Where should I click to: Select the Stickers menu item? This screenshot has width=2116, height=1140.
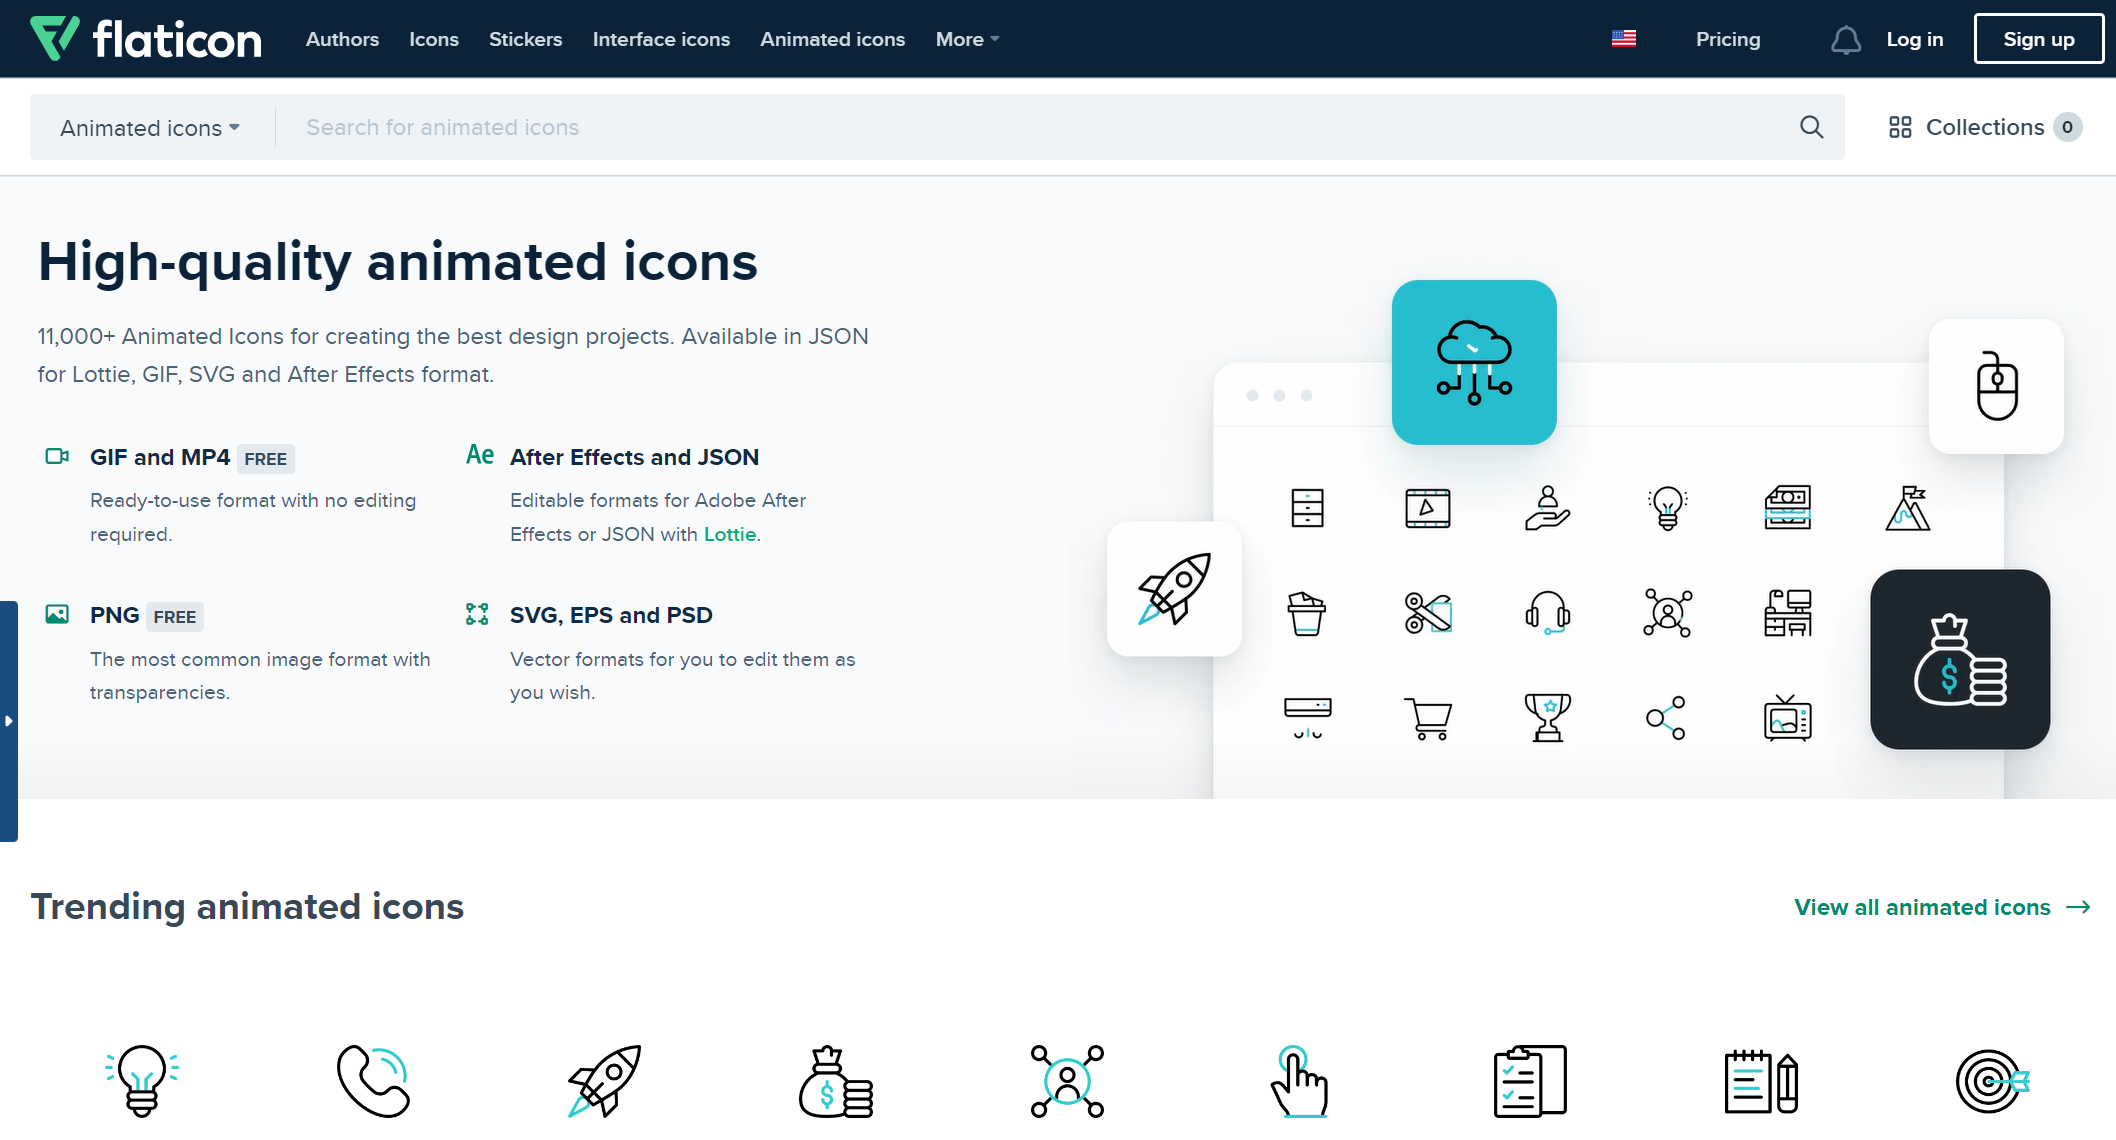tap(525, 39)
